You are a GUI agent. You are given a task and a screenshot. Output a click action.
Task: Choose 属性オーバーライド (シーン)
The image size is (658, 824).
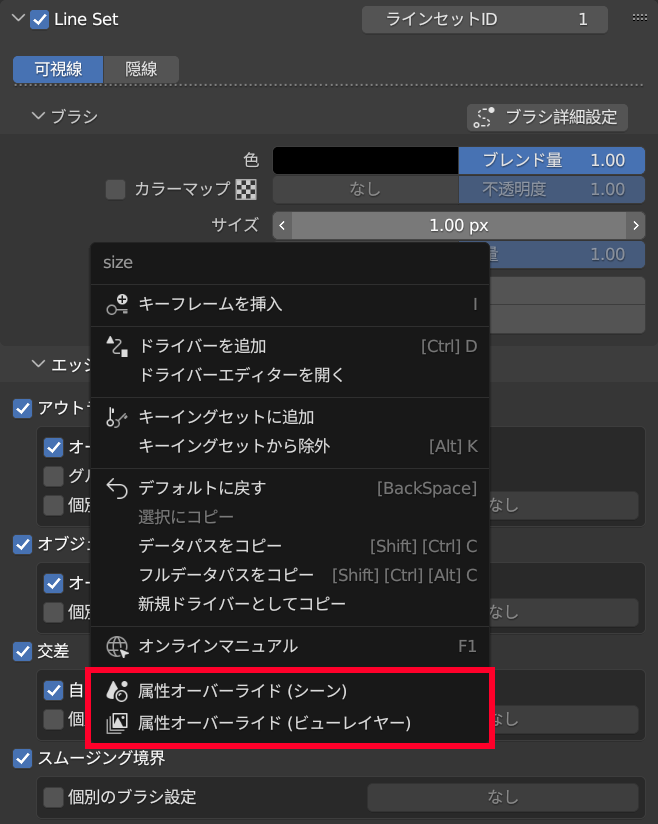coord(290,691)
